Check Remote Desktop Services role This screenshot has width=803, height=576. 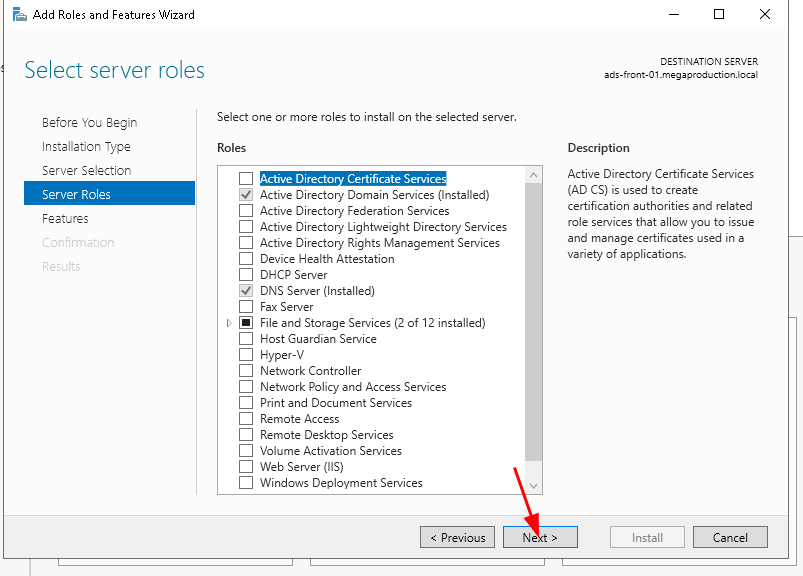click(x=246, y=435)
